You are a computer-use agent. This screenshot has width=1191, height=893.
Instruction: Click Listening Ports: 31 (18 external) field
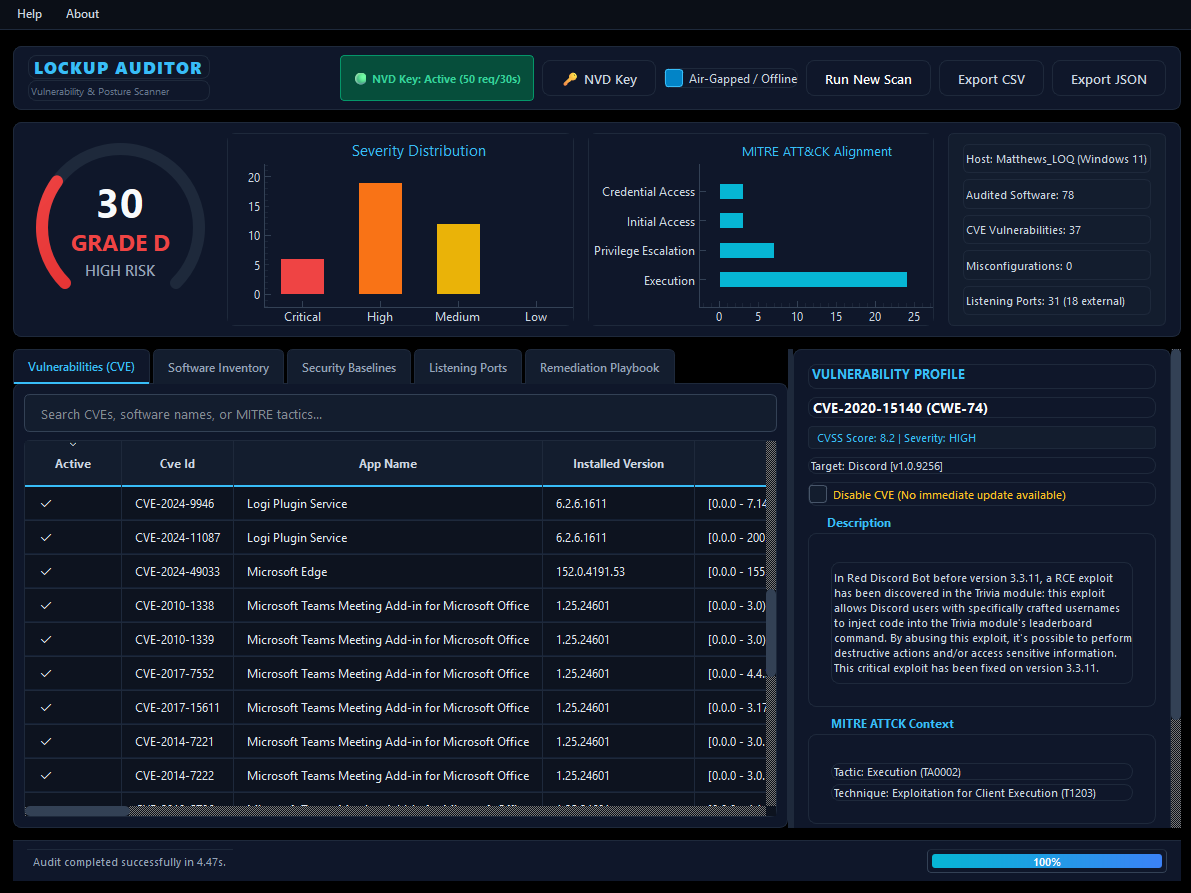click(x=1057, y=301)
